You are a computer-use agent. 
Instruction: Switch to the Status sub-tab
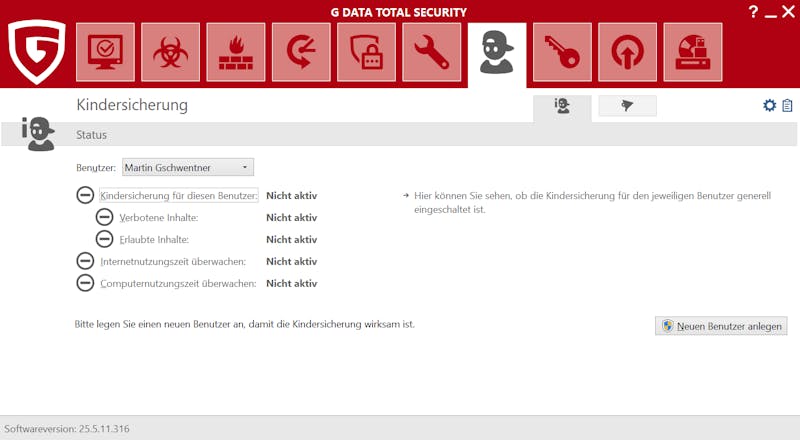[x=562, y=107]
